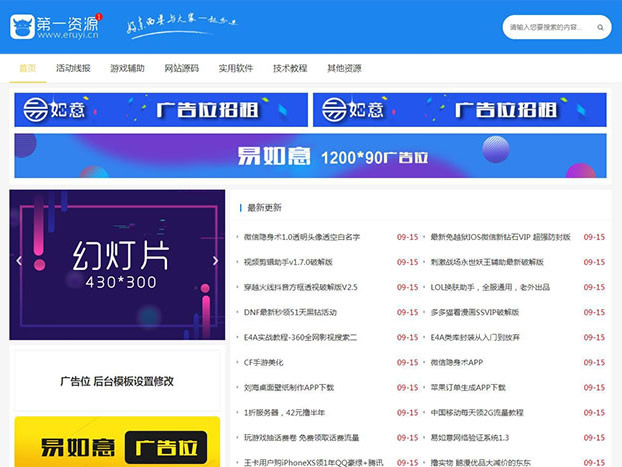
Task: Click the yellow 易如意 广告位 sidebar banner
Action: coord(117,443)
